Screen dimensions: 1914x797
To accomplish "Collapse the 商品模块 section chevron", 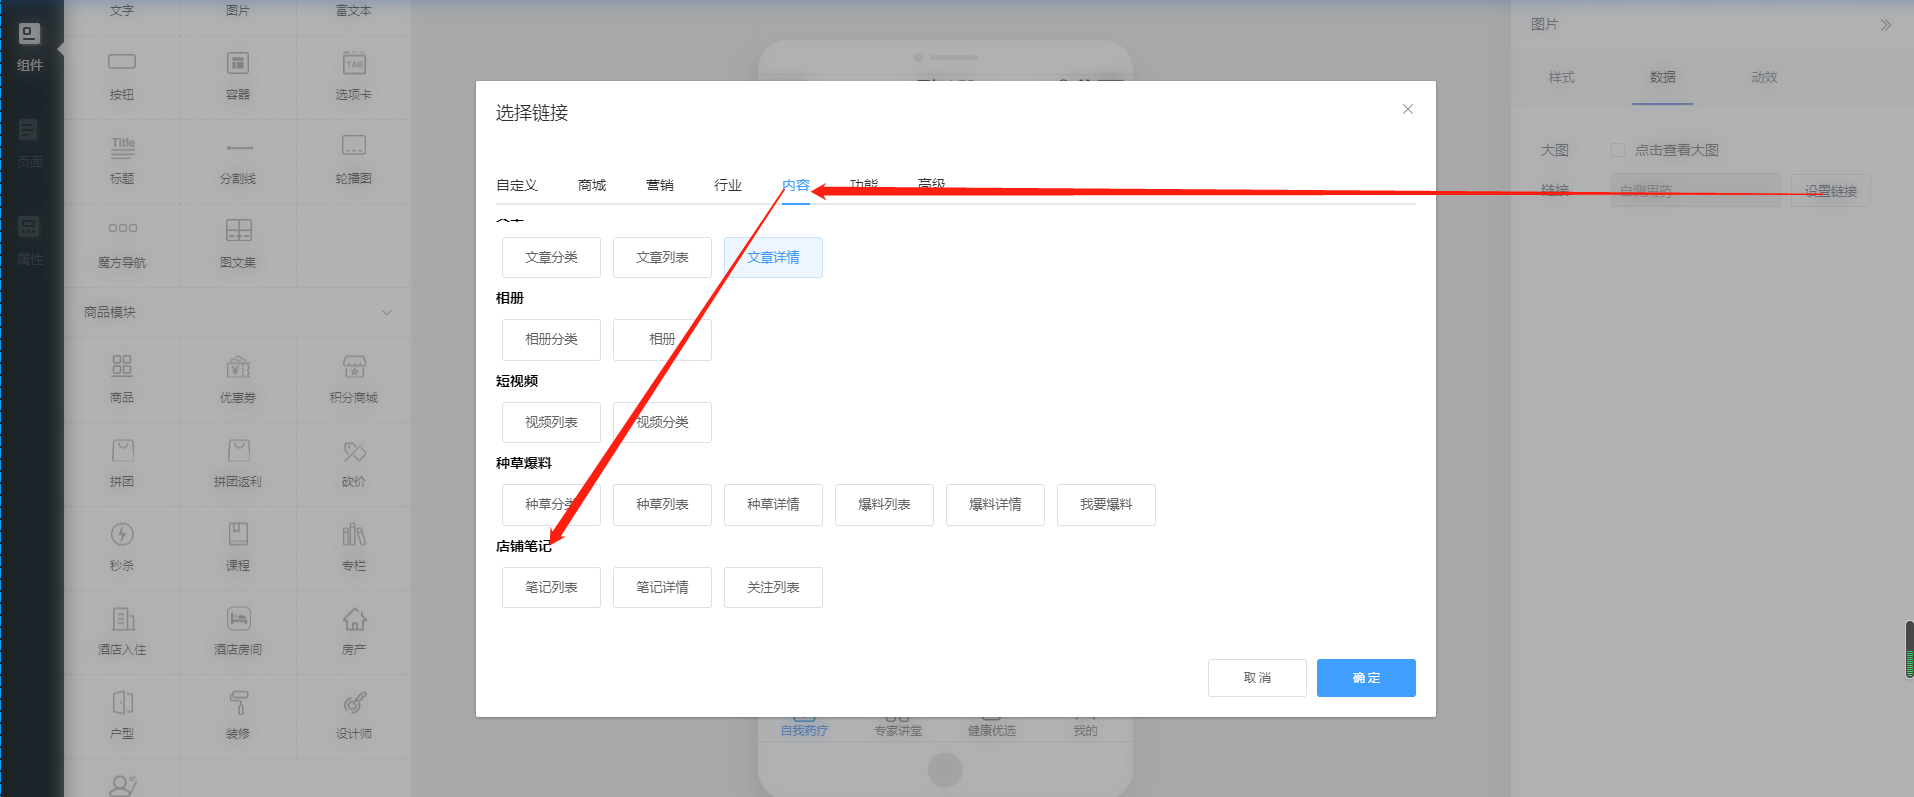I will [387, 313].
